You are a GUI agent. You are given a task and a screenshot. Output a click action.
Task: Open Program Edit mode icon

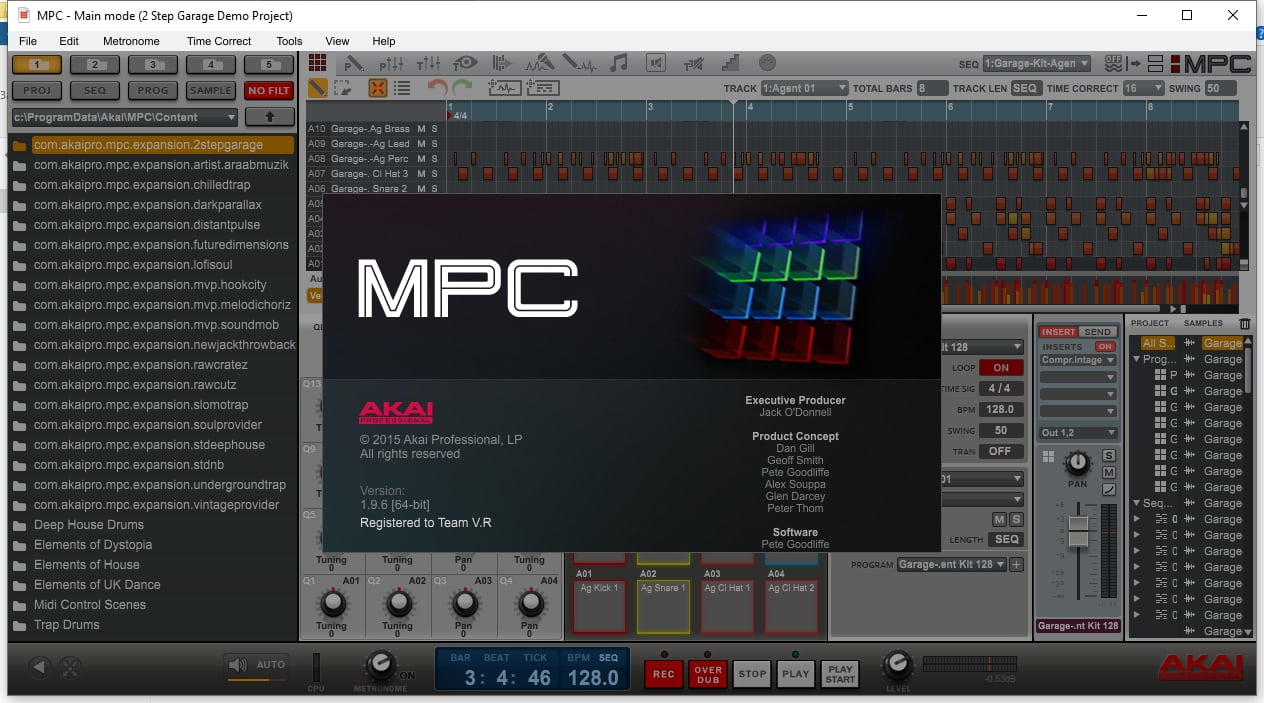point(354,63)
